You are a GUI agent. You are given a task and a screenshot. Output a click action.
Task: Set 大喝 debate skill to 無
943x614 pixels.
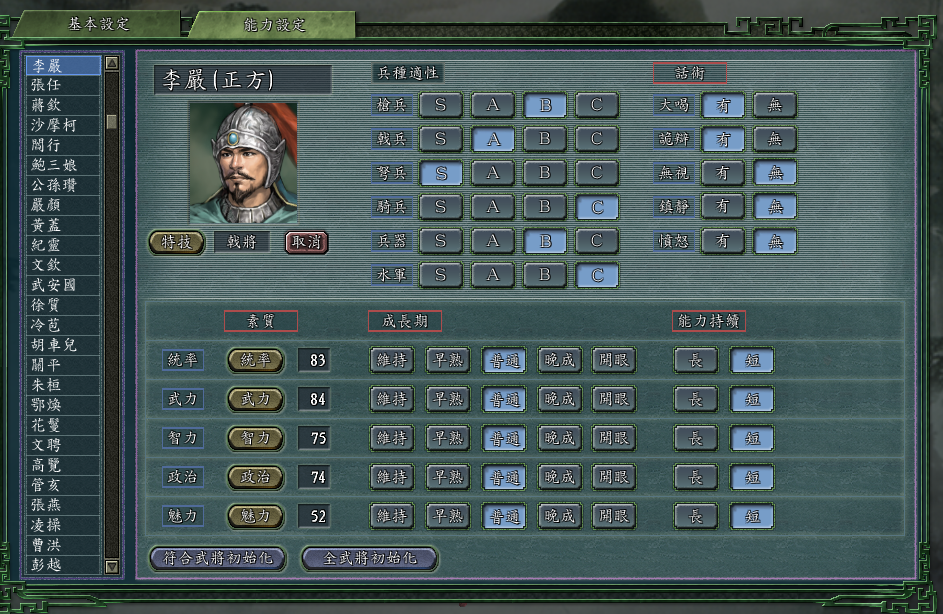775,105
